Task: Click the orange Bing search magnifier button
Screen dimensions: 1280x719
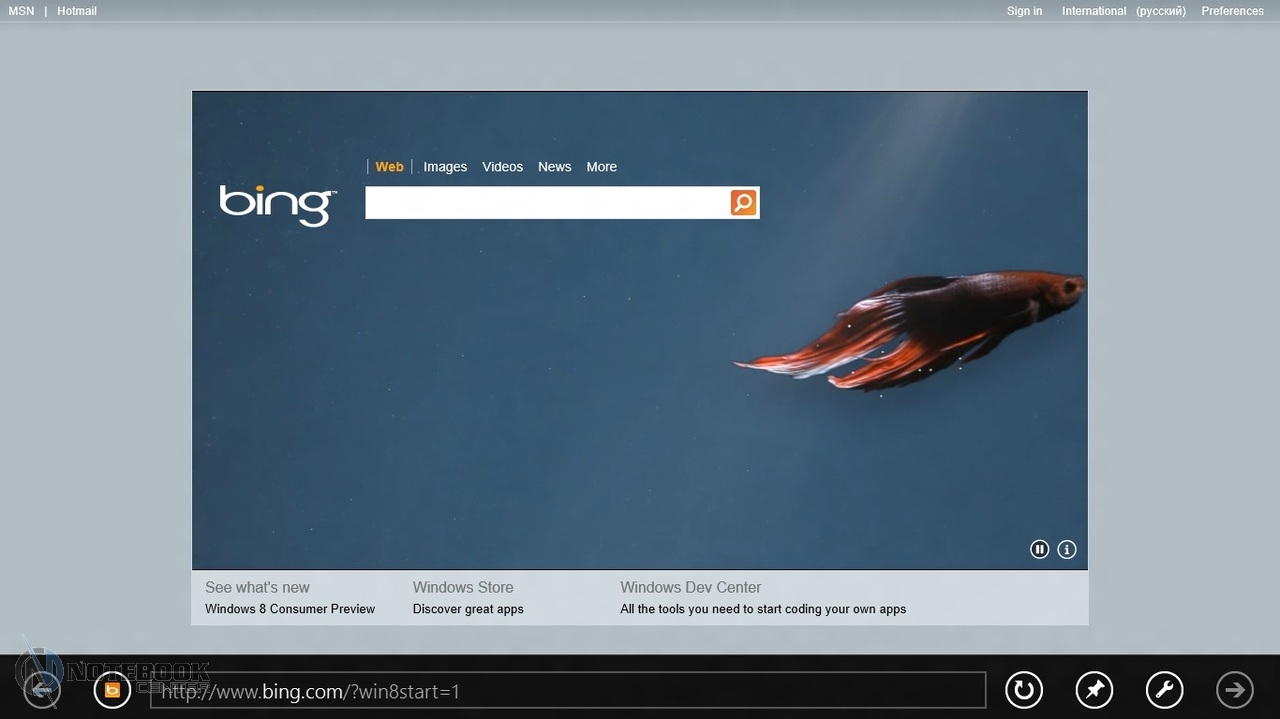Action: click(743, 203)
